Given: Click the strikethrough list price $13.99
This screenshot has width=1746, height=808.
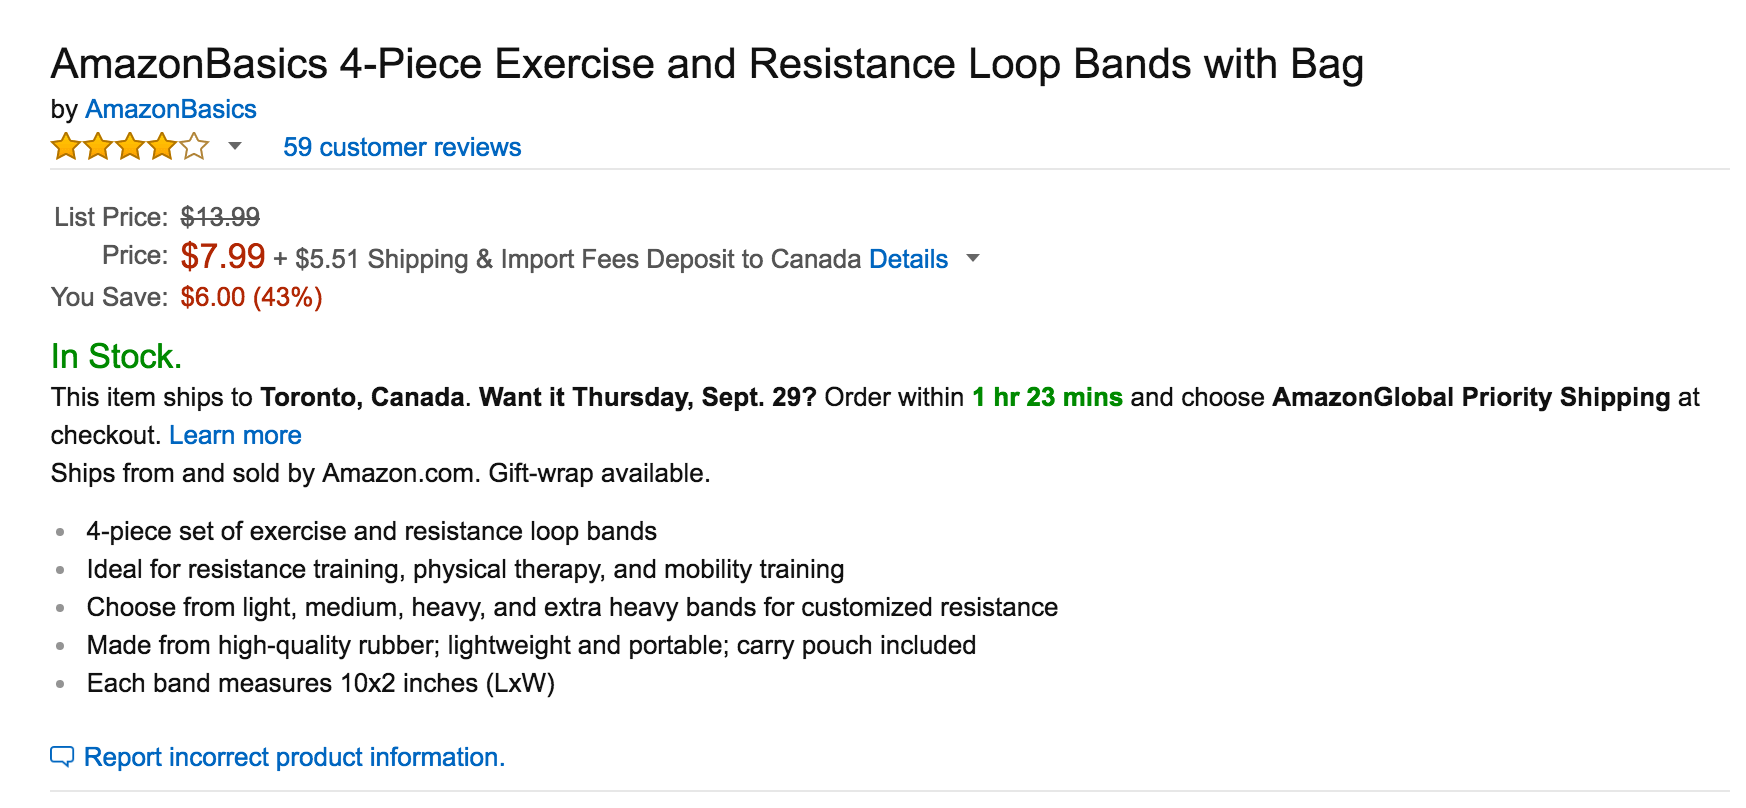Looking at the screenshot, I should (x=219, y=216).
